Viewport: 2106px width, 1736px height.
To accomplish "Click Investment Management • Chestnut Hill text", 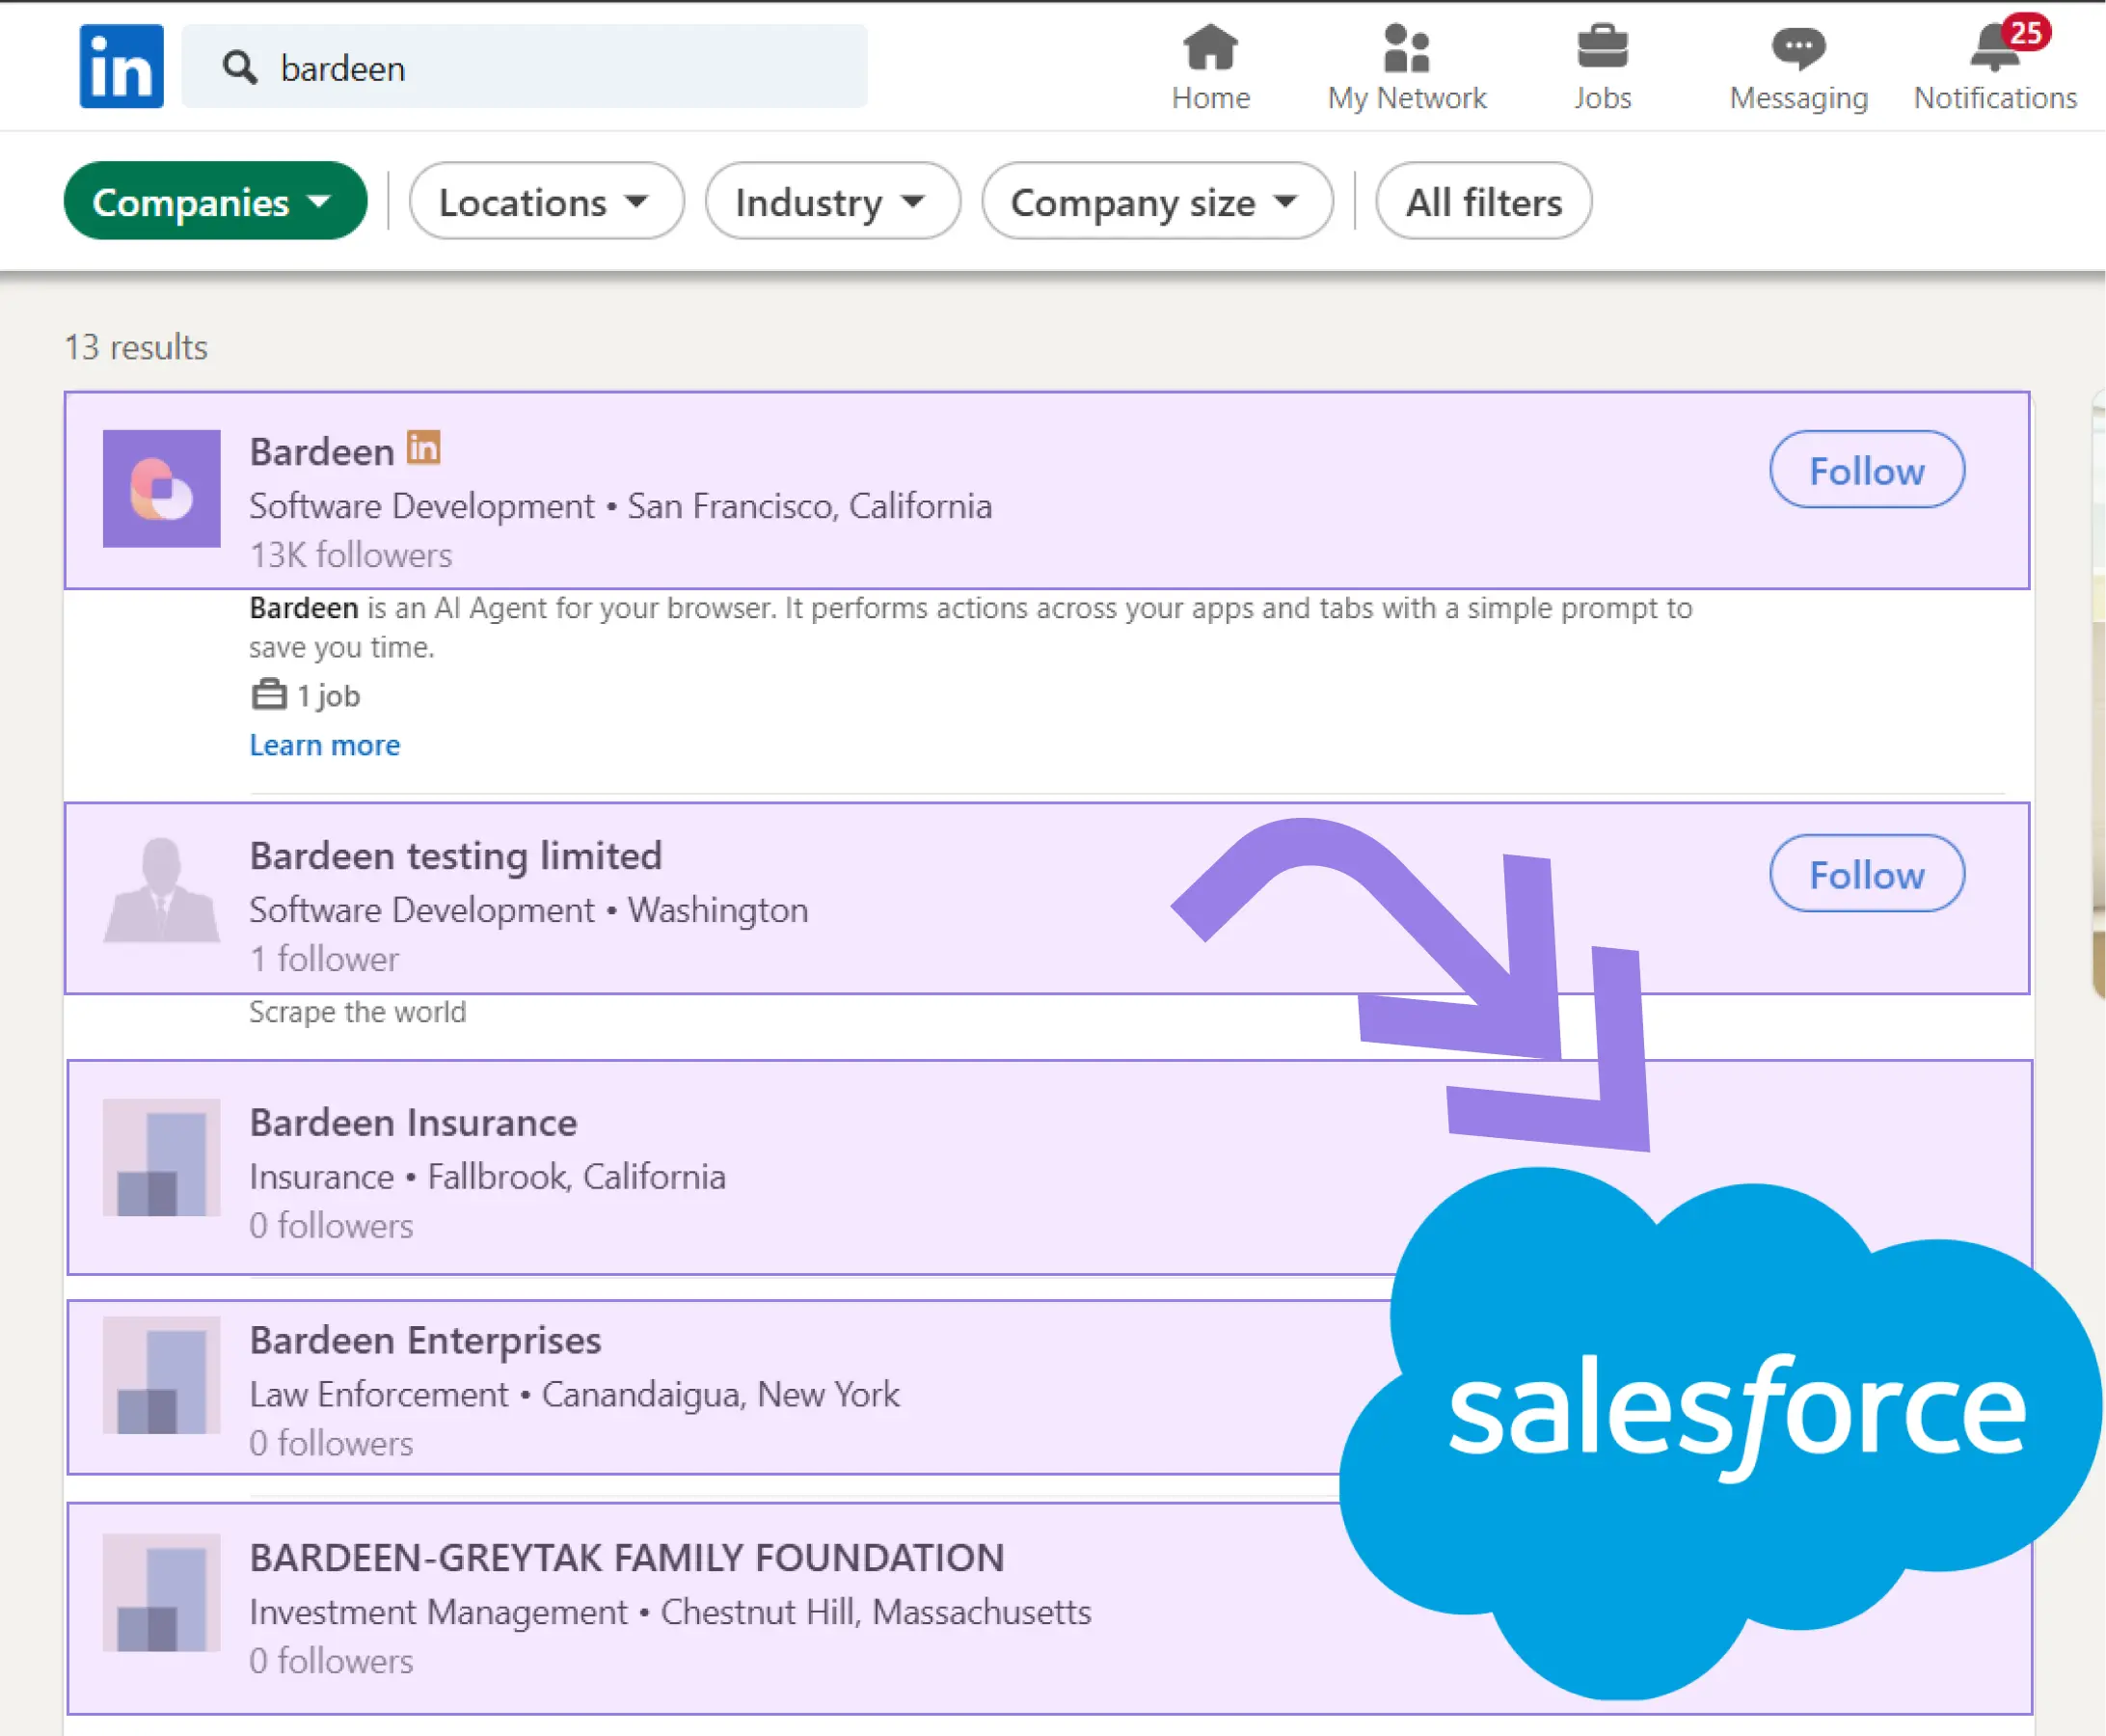I will [670, 1612].
